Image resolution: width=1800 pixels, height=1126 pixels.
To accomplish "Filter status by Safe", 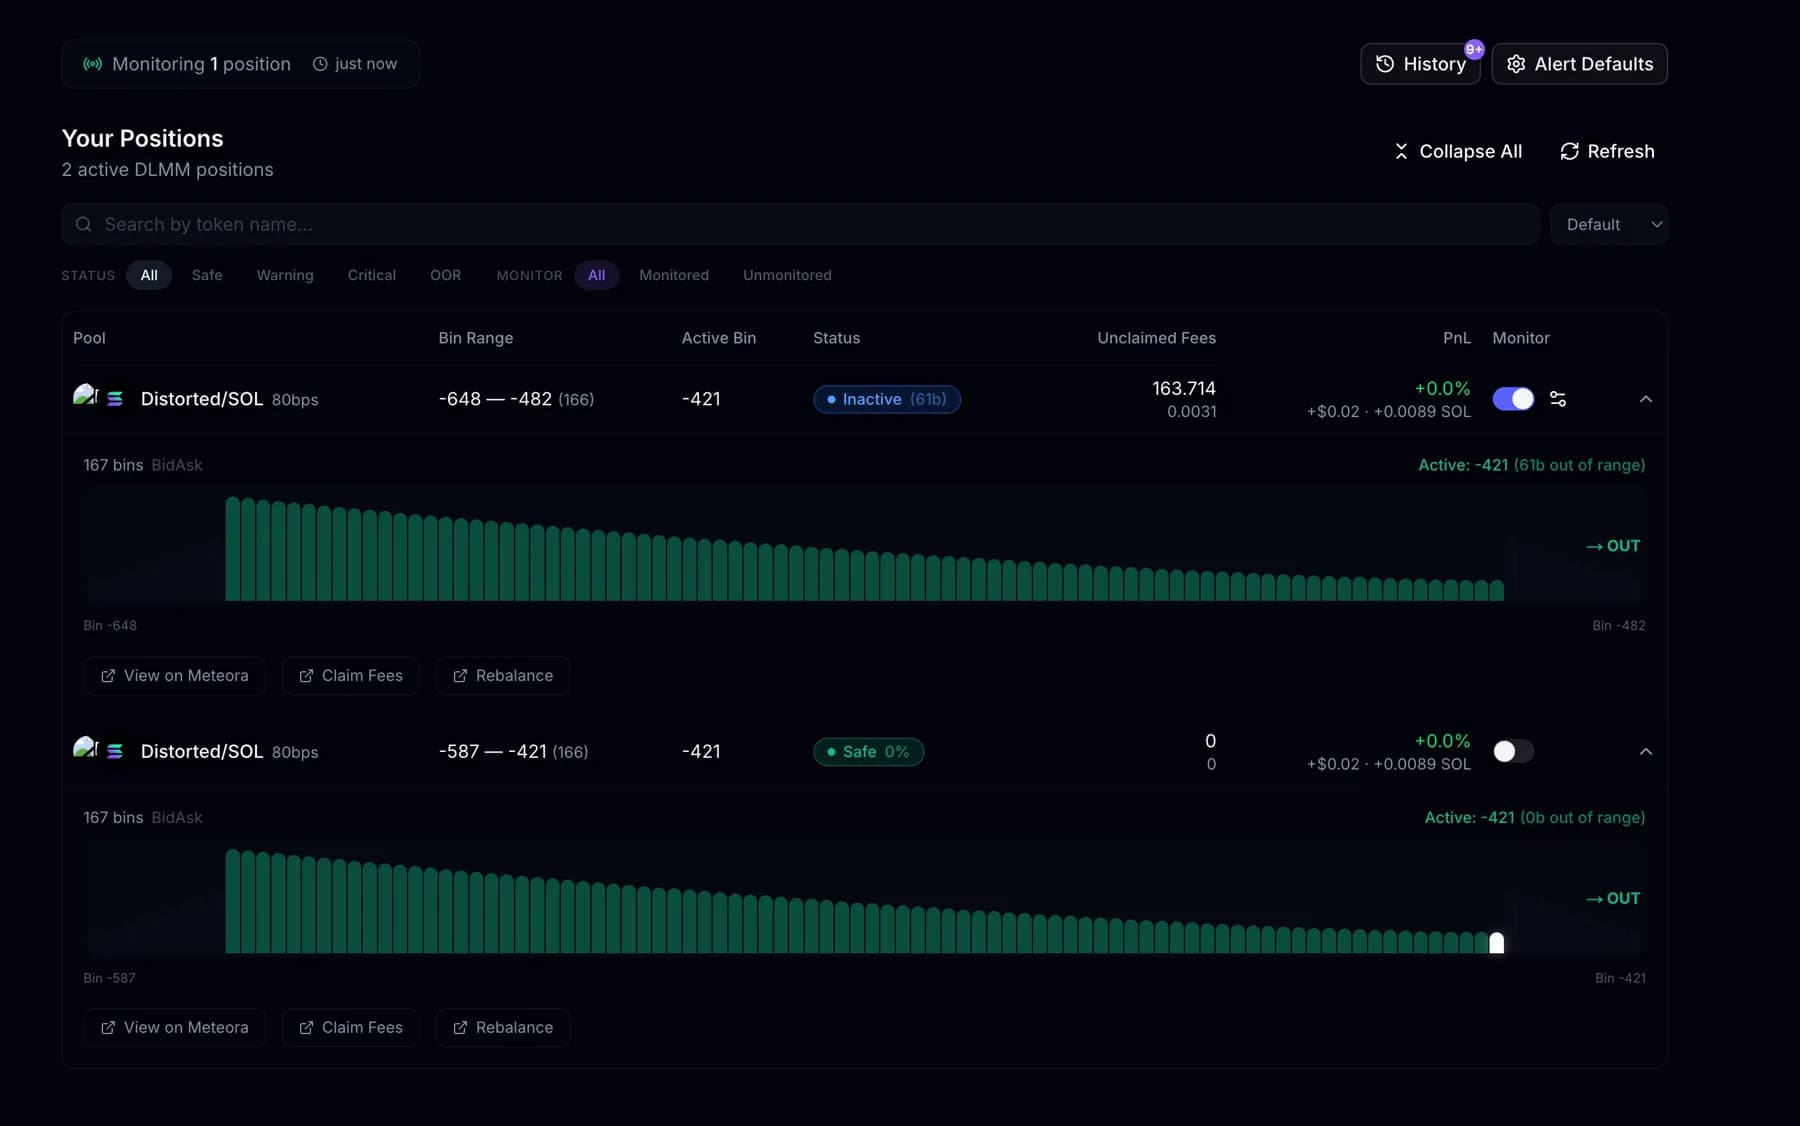I will pos(207,275).
